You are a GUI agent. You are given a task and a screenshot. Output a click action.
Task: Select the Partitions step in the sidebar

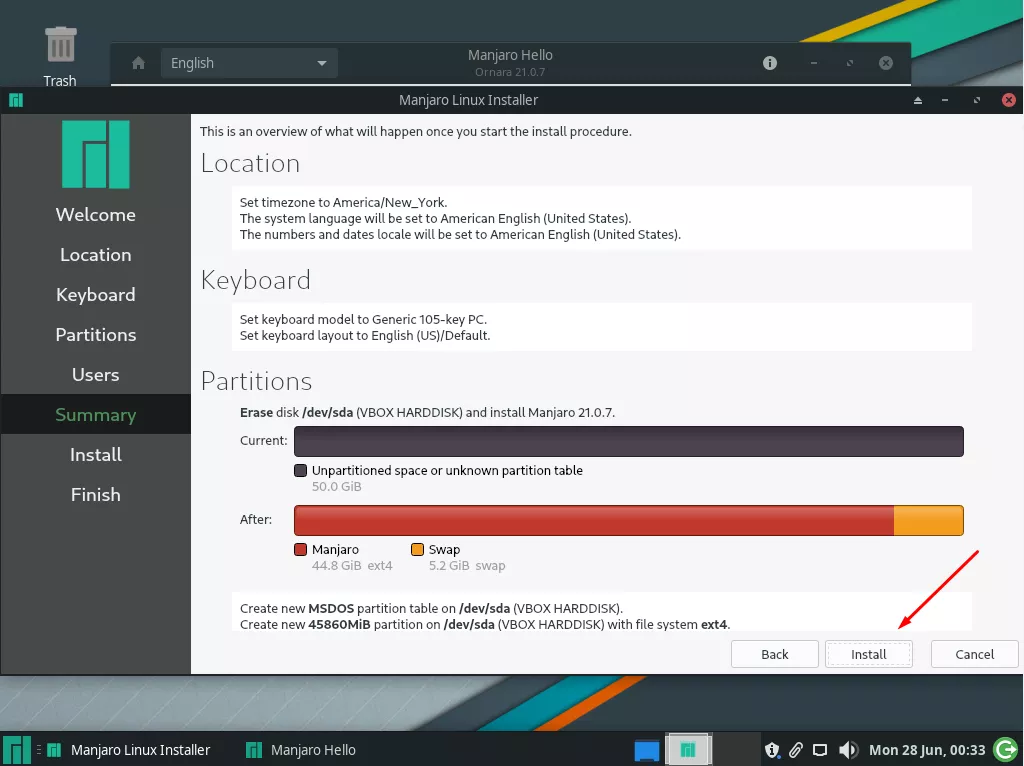point(95,334)
